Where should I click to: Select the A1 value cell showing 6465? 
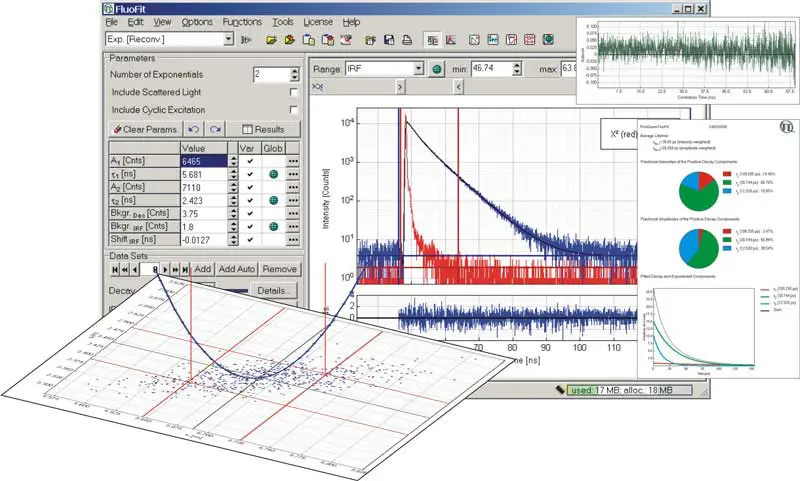(204, 161)
